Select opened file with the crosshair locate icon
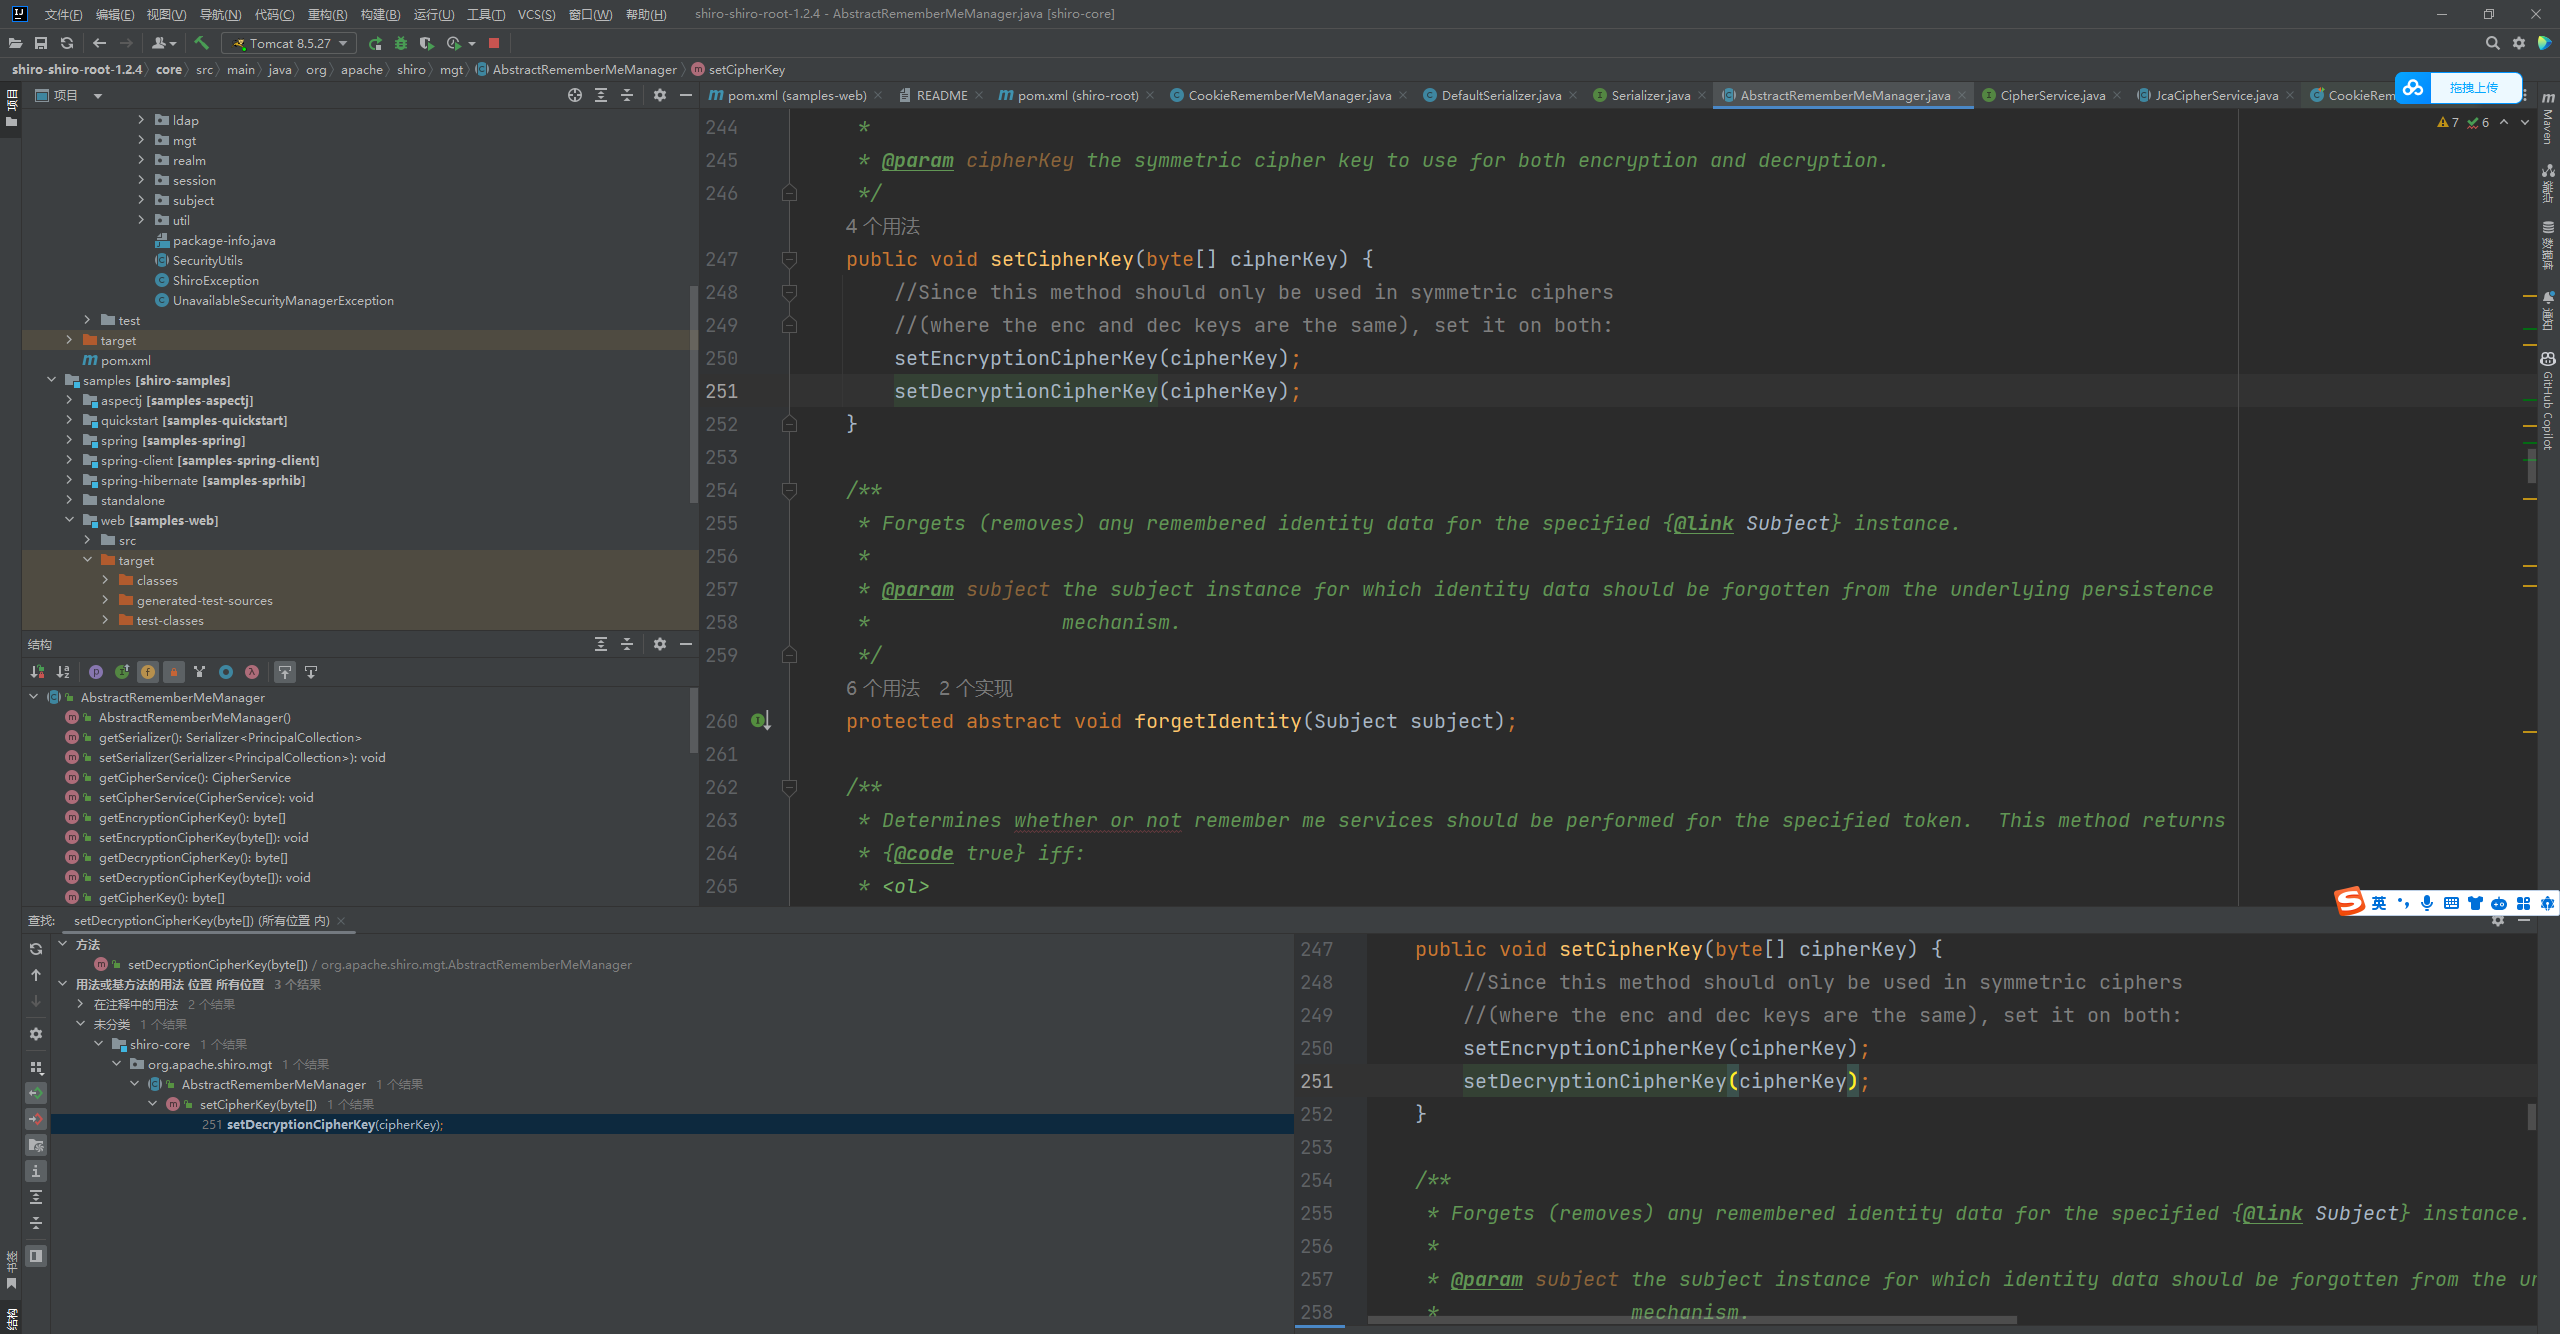This screenshot has width=2560, height=1334. (x=575, y=95)
